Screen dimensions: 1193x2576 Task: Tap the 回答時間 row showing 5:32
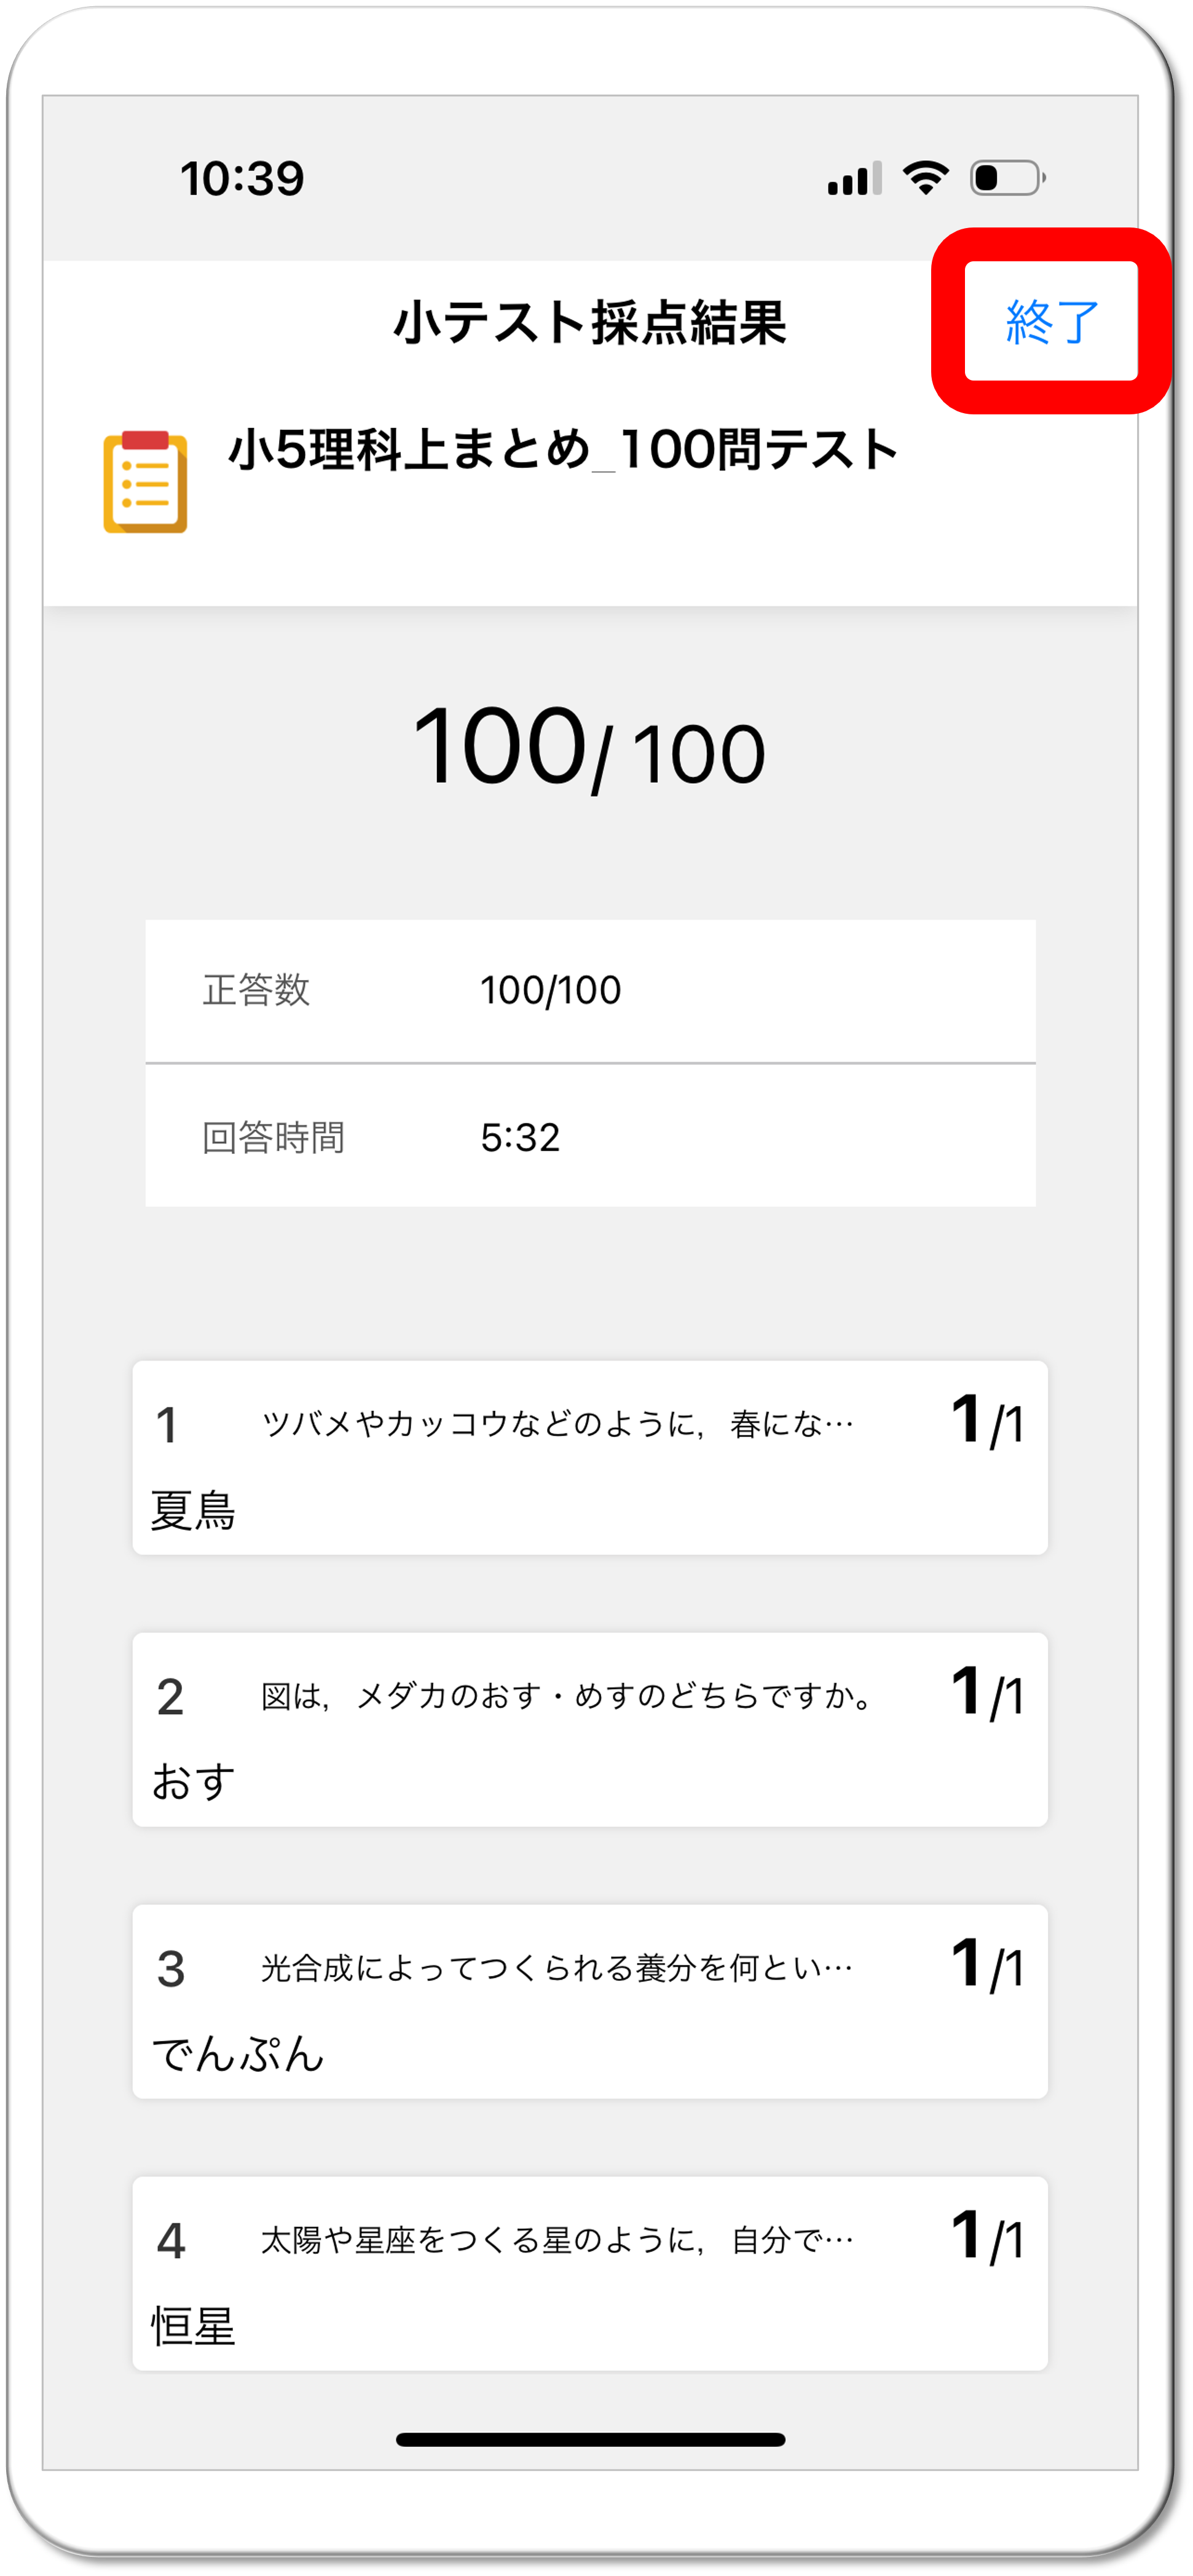tap(590, 1137)
